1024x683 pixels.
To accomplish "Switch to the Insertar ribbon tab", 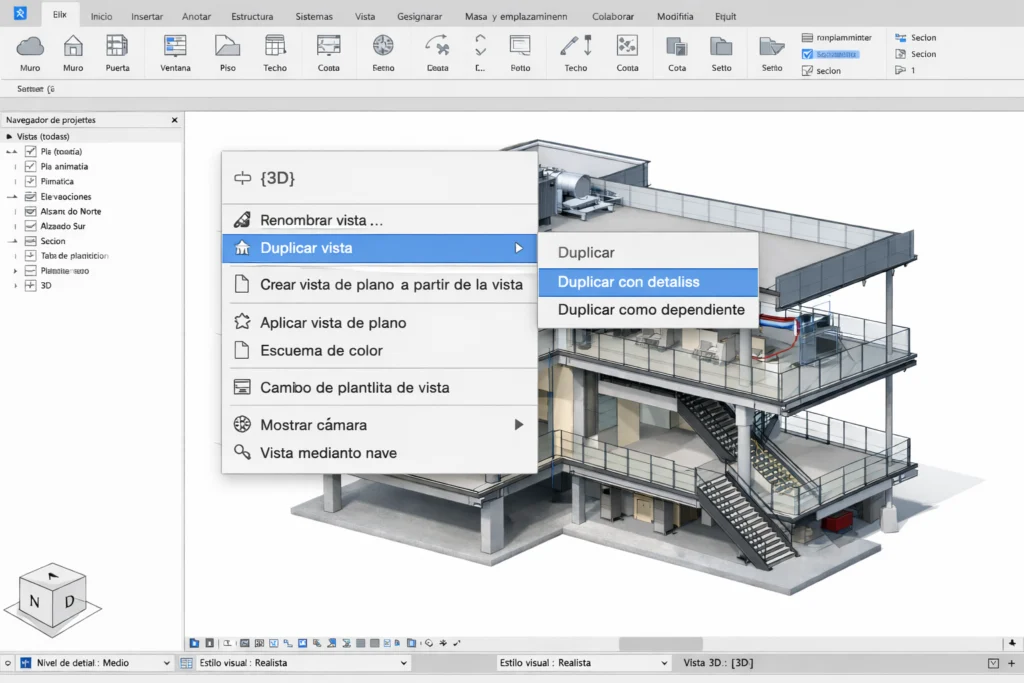I will click(x=146, y=16).
